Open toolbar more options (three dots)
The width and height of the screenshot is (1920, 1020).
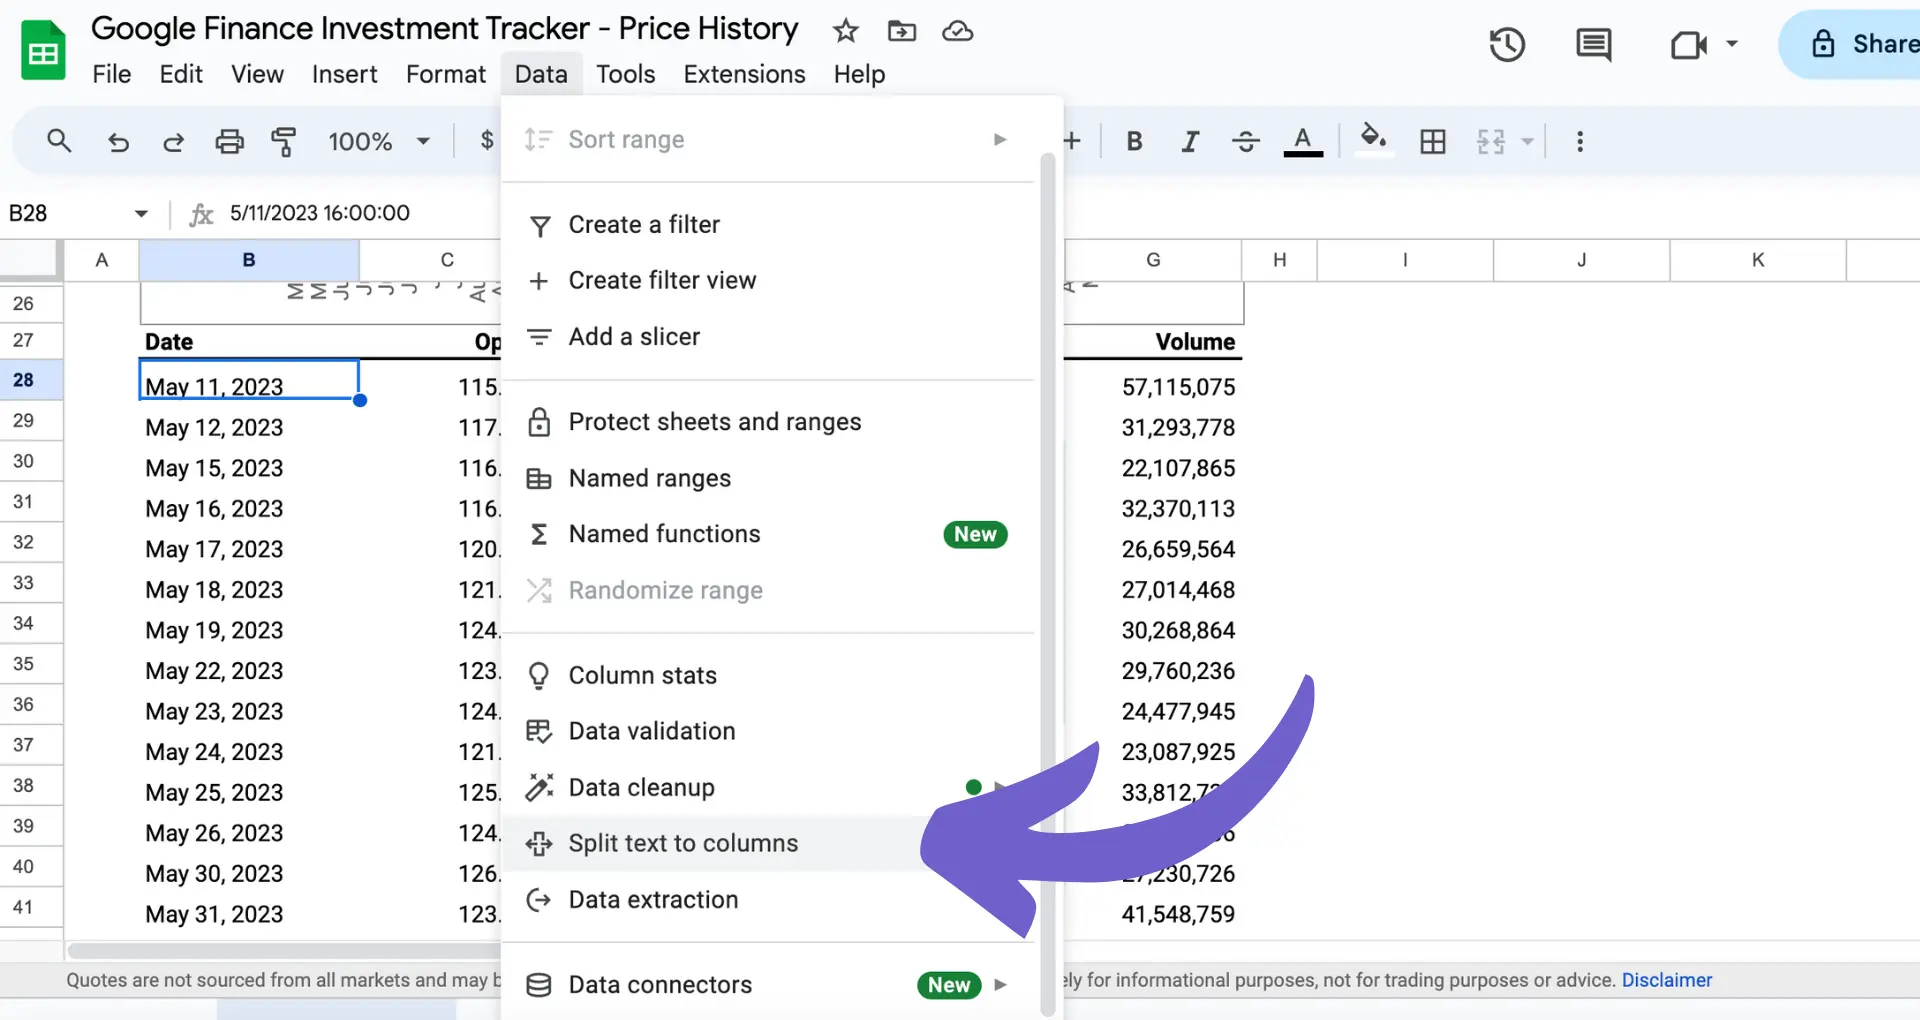coord(1580,141)
